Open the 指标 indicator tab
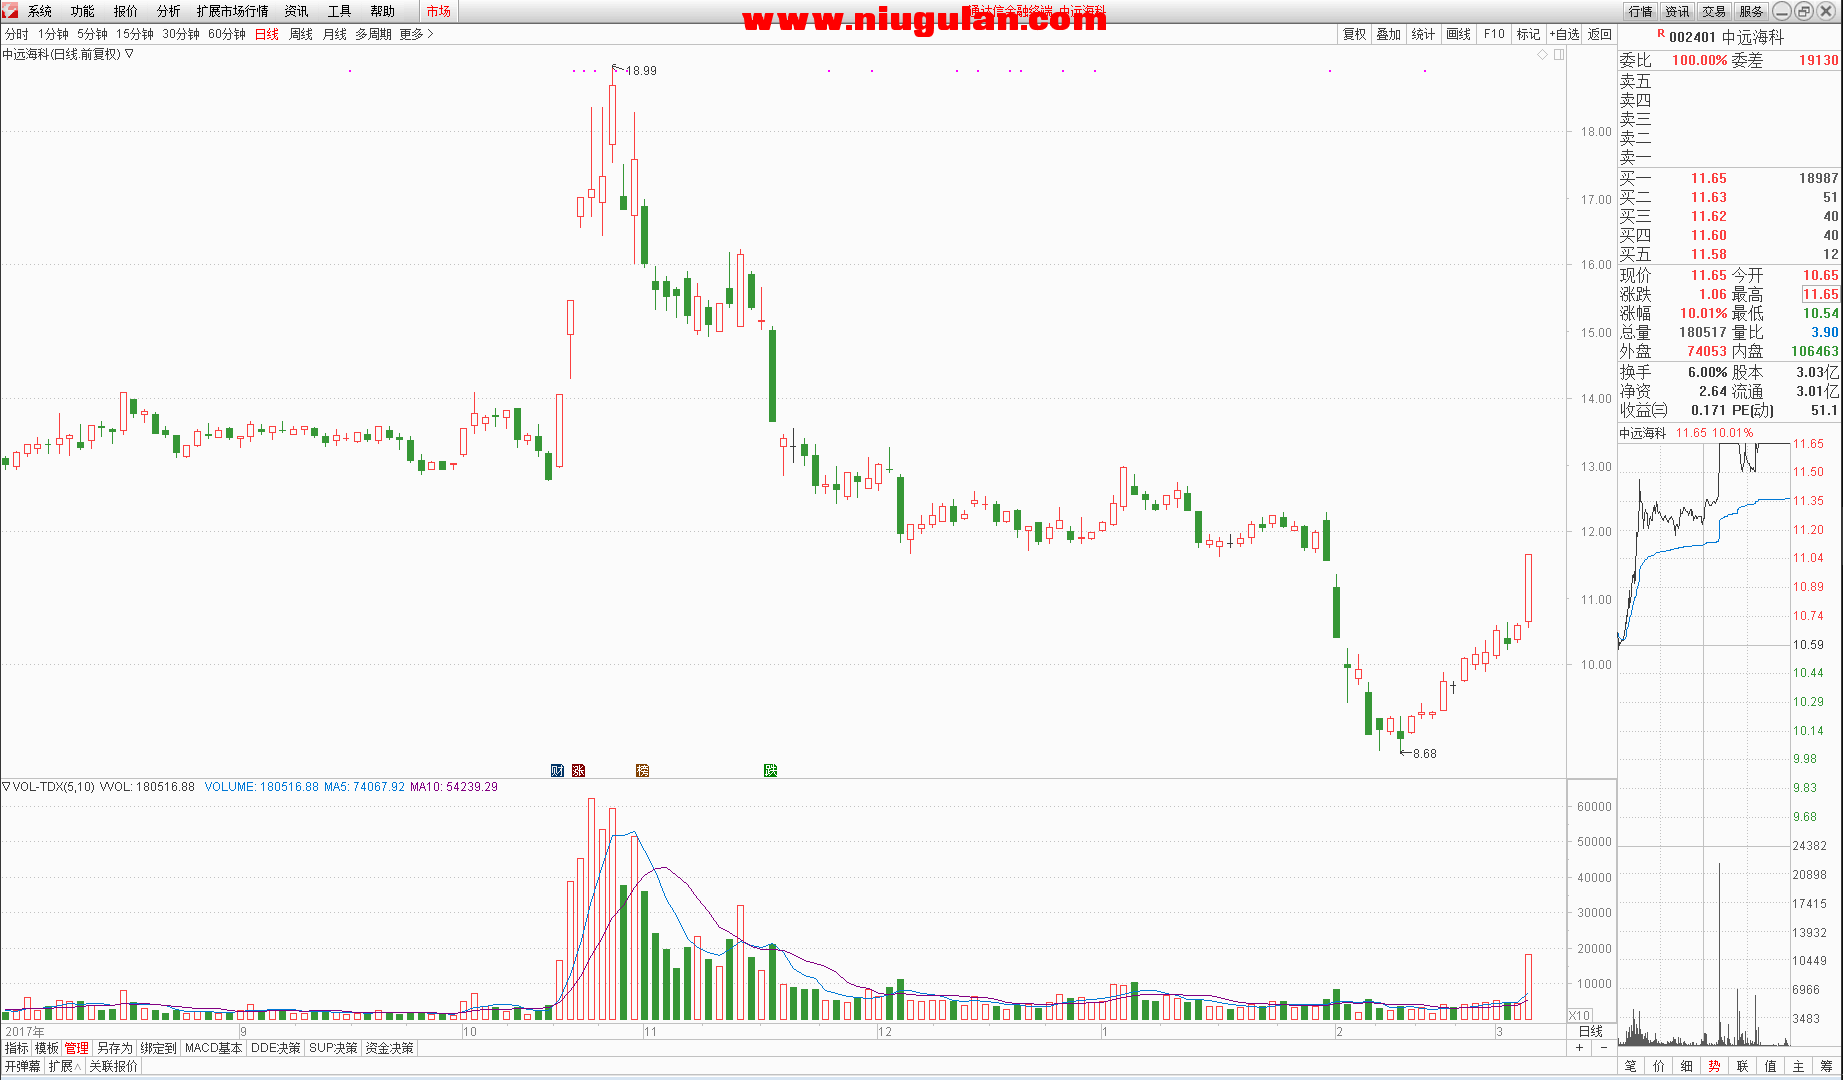 point(17,1048)
